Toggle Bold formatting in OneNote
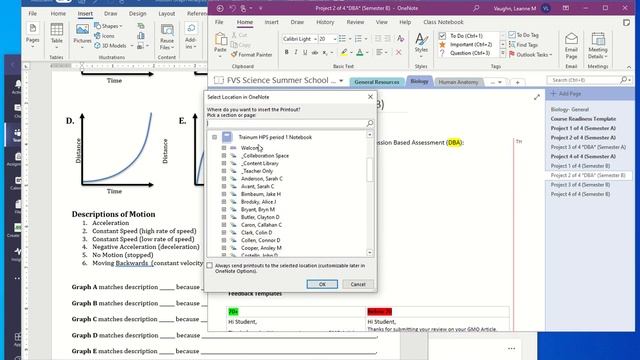Screen dimensions: 640x360 (287, 52)
